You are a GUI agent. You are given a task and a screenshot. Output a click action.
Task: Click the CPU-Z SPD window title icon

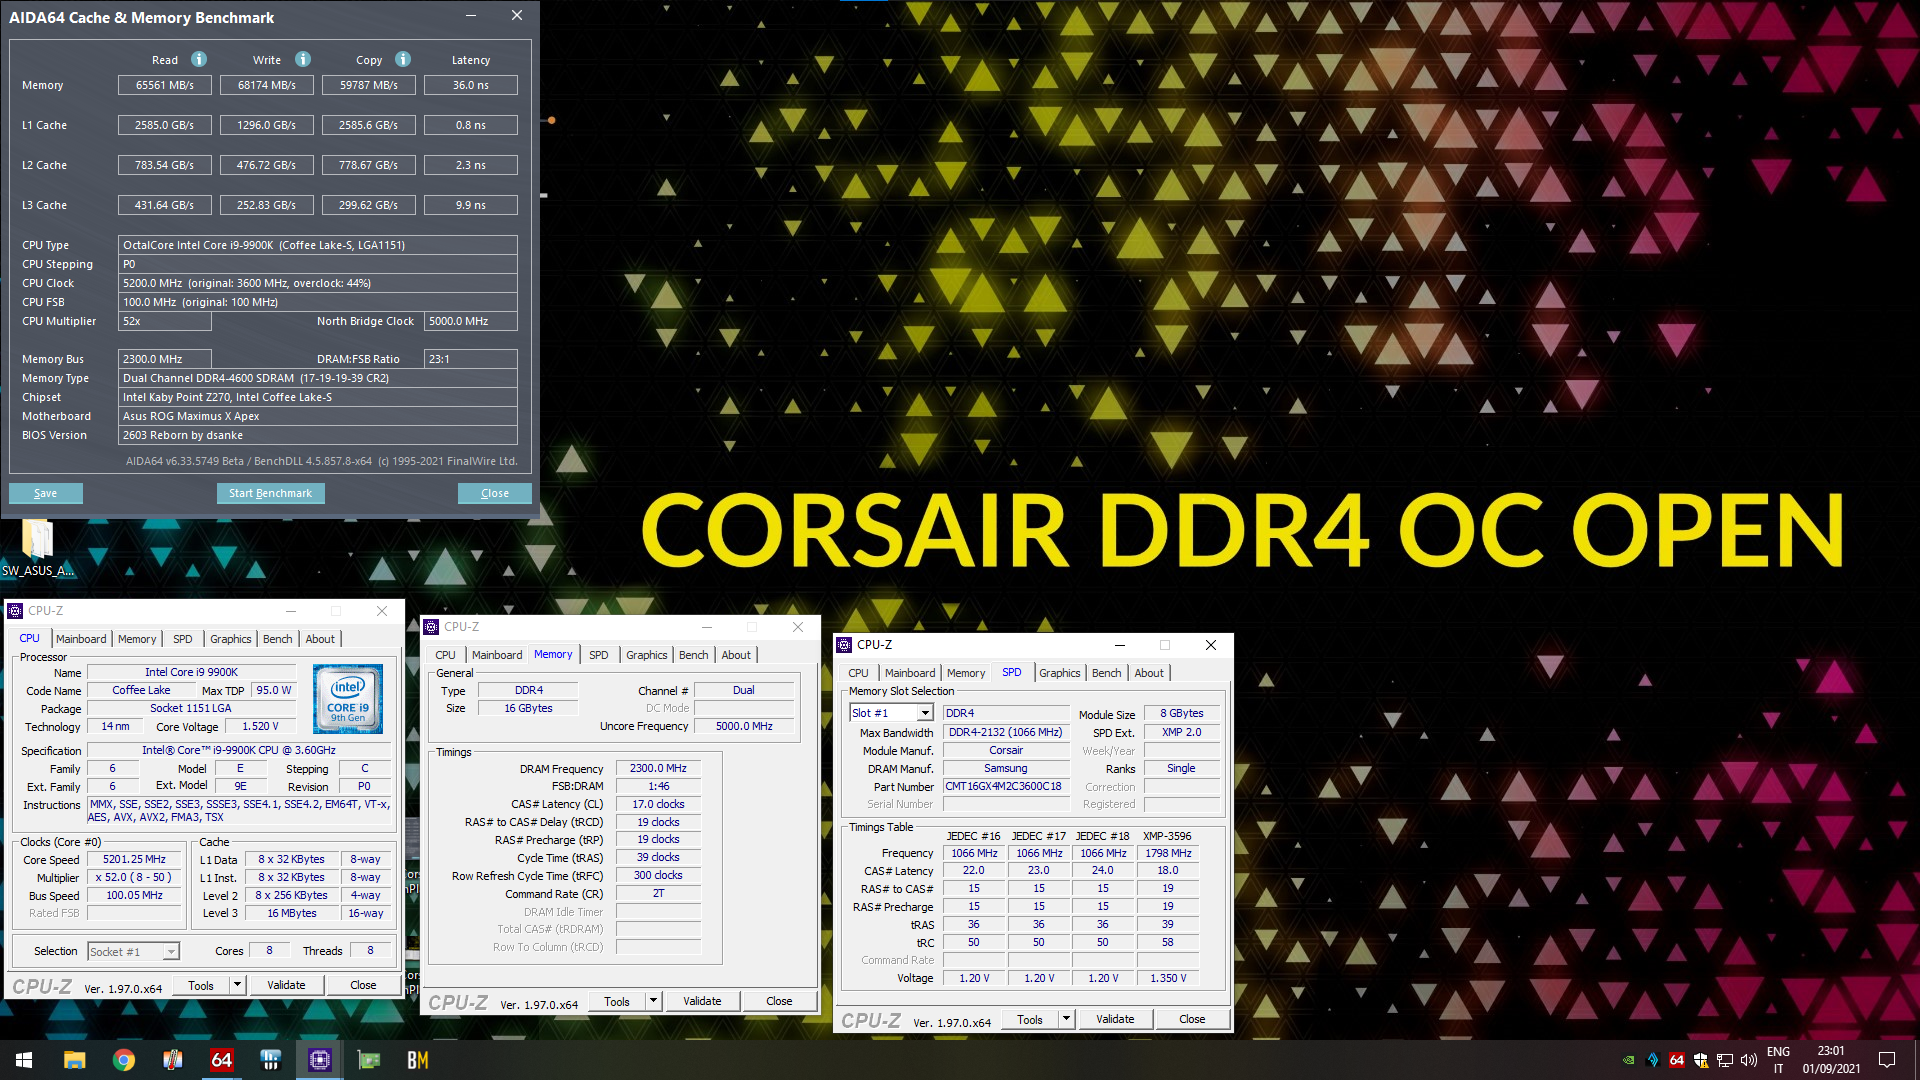click(x=845, y=645)
